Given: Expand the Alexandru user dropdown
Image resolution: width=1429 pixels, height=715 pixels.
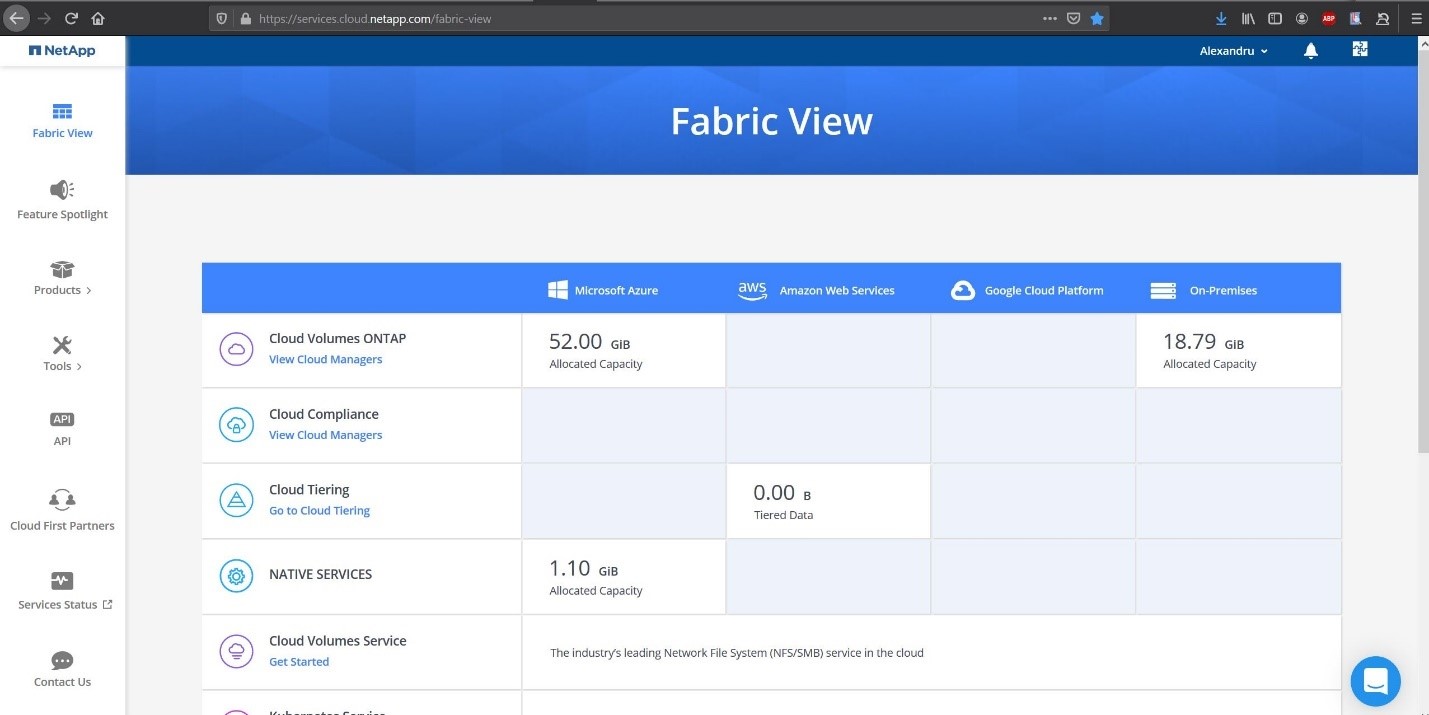Looking at the screenshot, I should point(1233,51).
